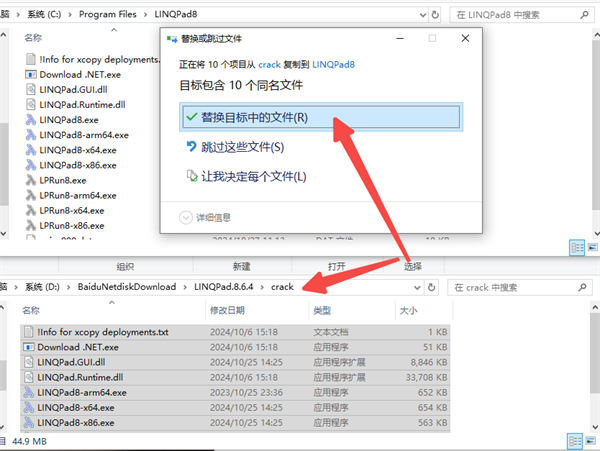Choose let me decide each file option
This screenshot has height=451, width=600.
click(246, 176)
